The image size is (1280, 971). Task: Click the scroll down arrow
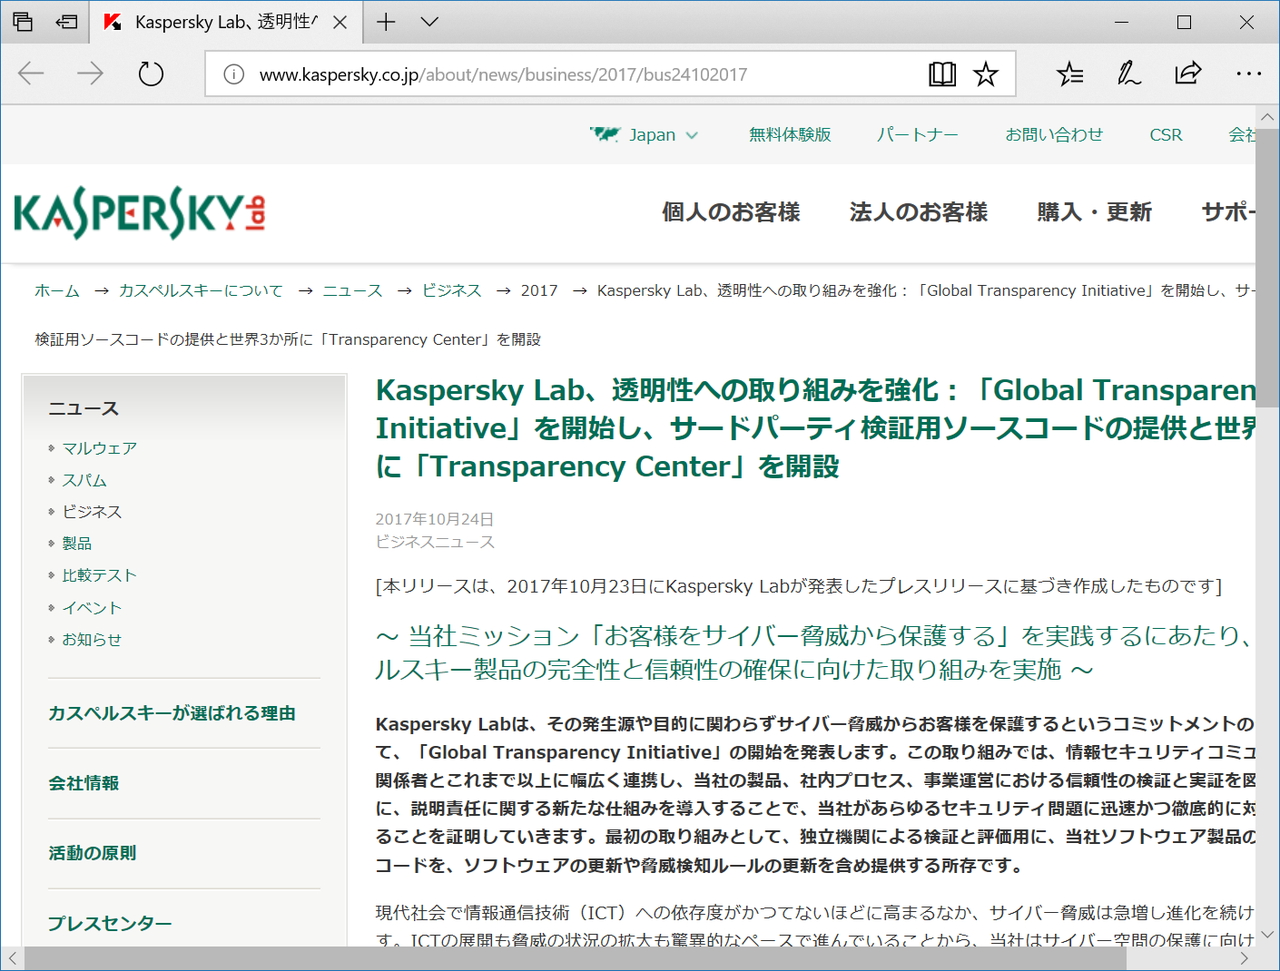pyautogui.click(x=1268, y=935)
